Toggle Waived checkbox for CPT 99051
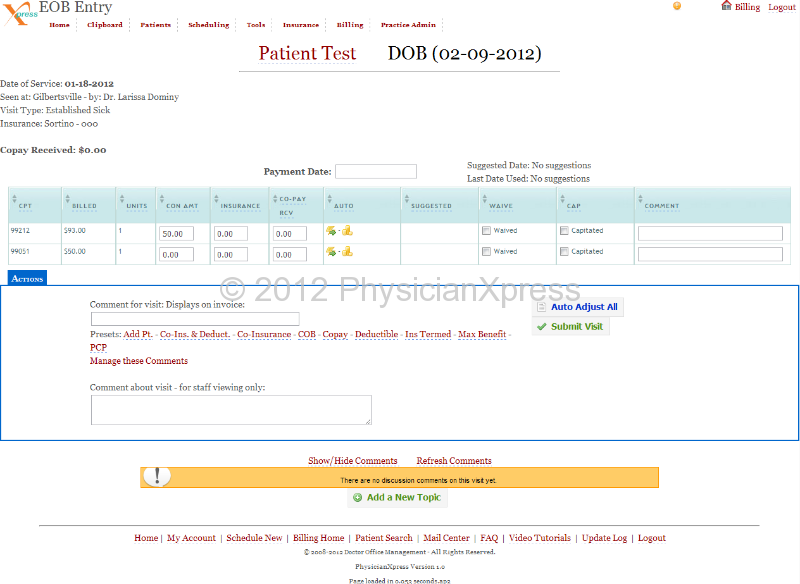800x584 pixels. pyautogui.click(x=487, y=252)
